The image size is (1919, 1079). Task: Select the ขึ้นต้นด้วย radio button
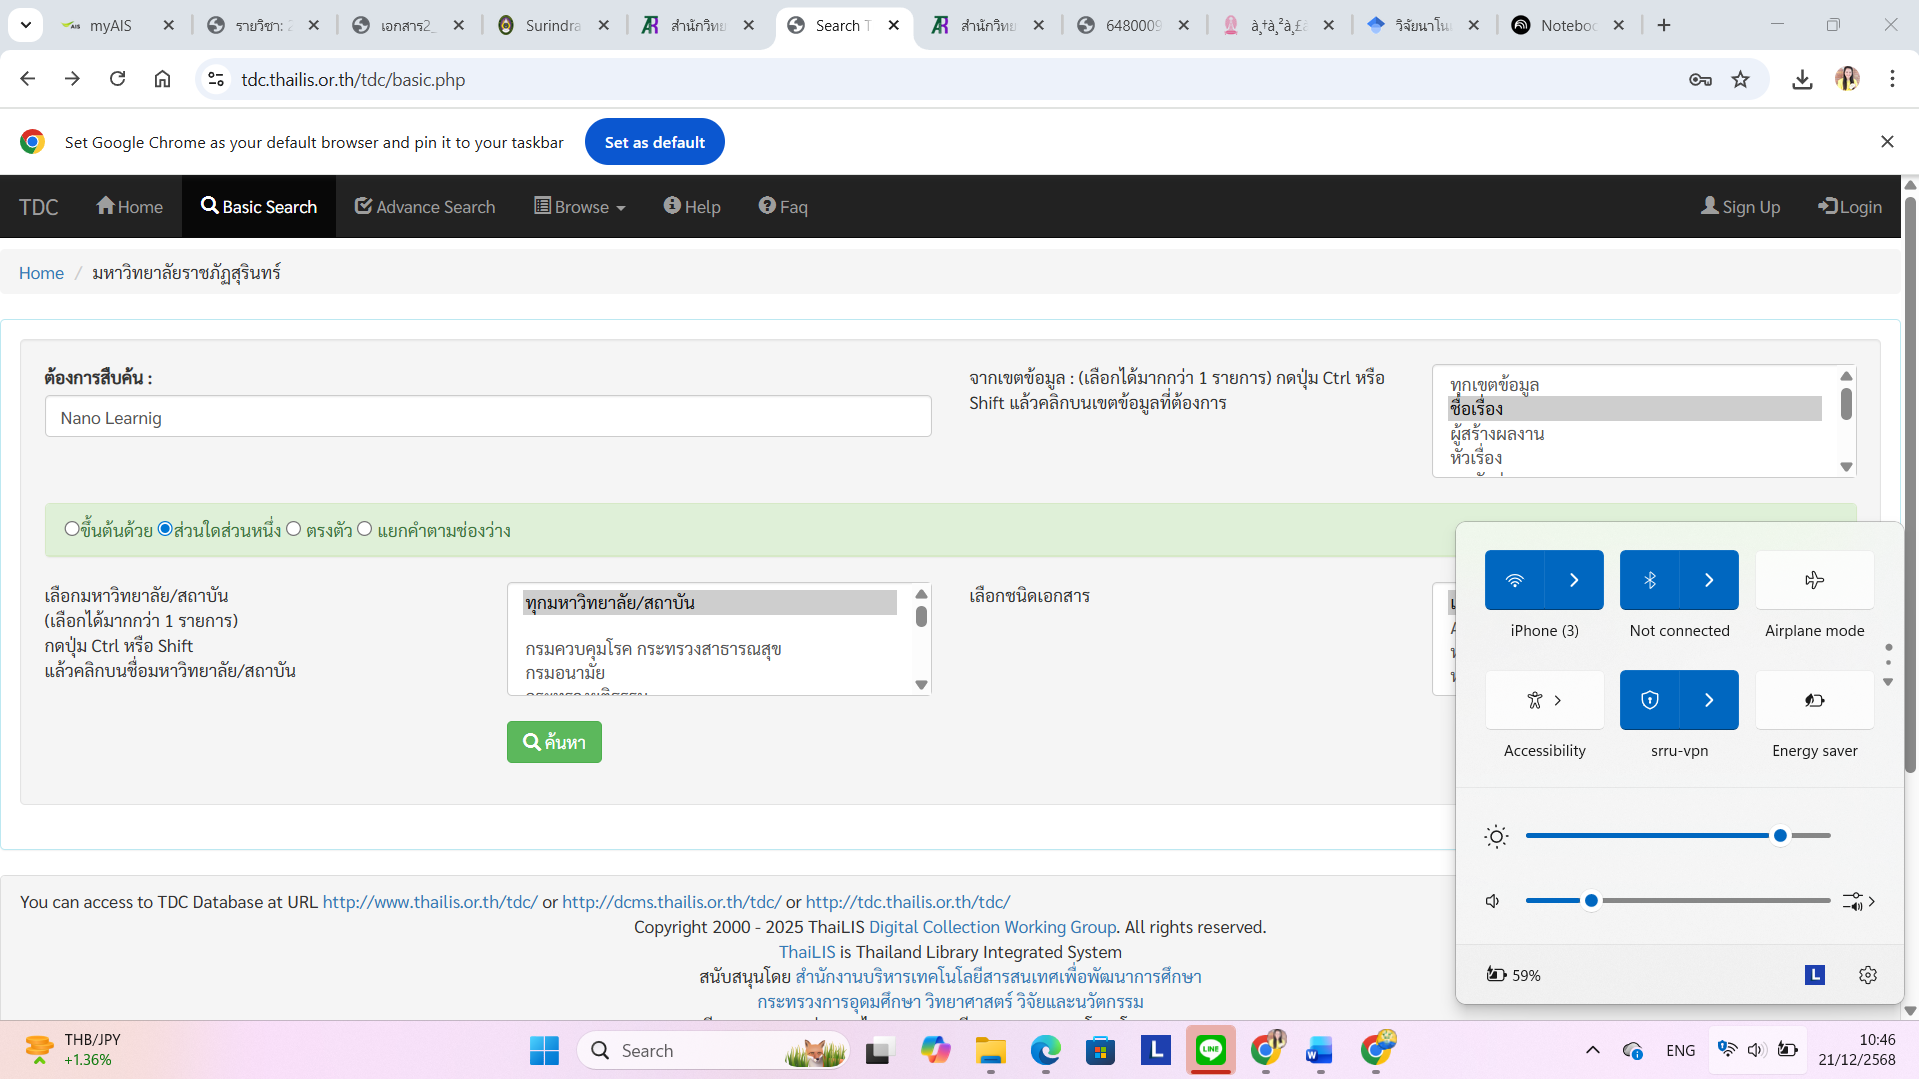coord(72,529)
